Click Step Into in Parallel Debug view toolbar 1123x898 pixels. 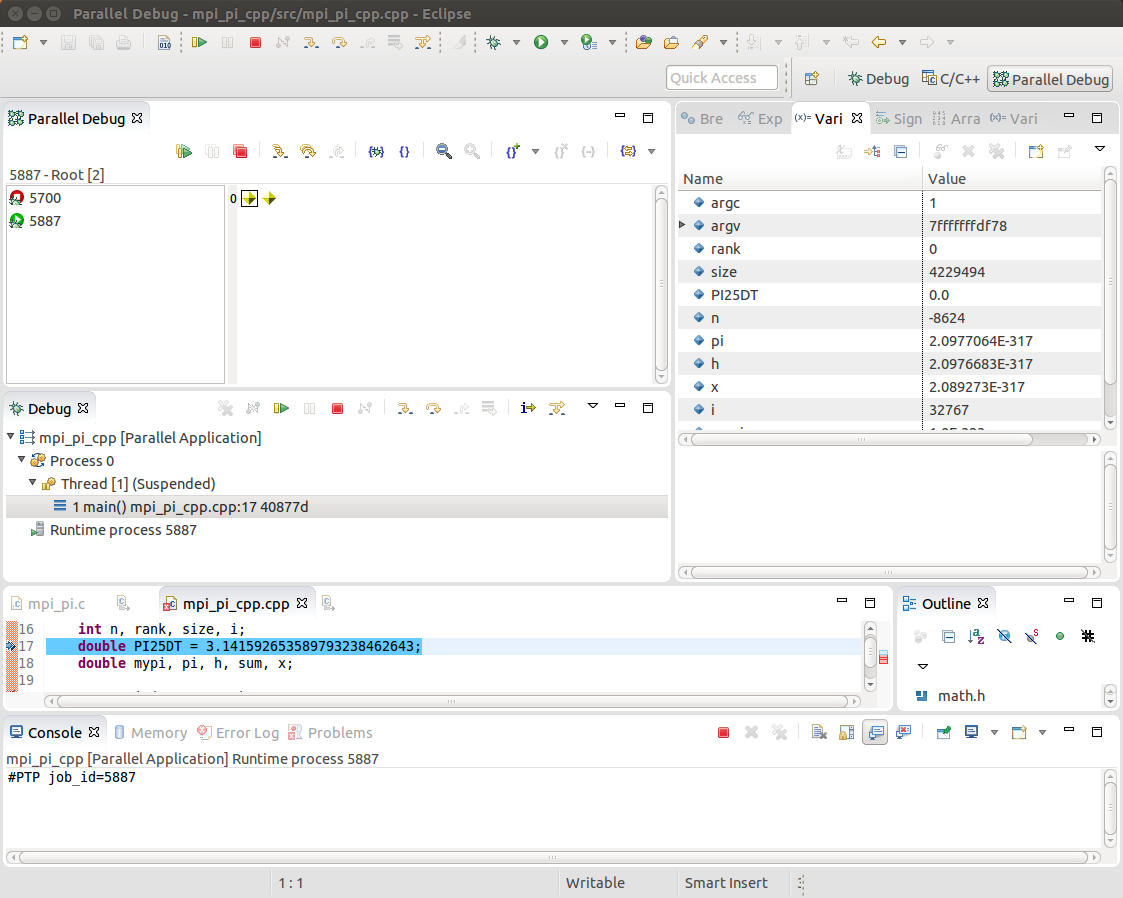click(279, 151)
